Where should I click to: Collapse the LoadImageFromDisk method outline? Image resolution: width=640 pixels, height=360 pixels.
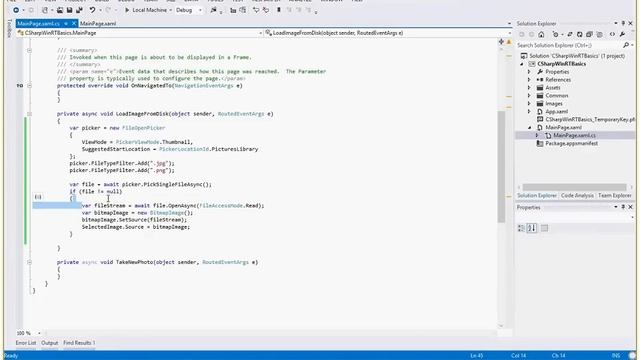click(x=29, y=114)
